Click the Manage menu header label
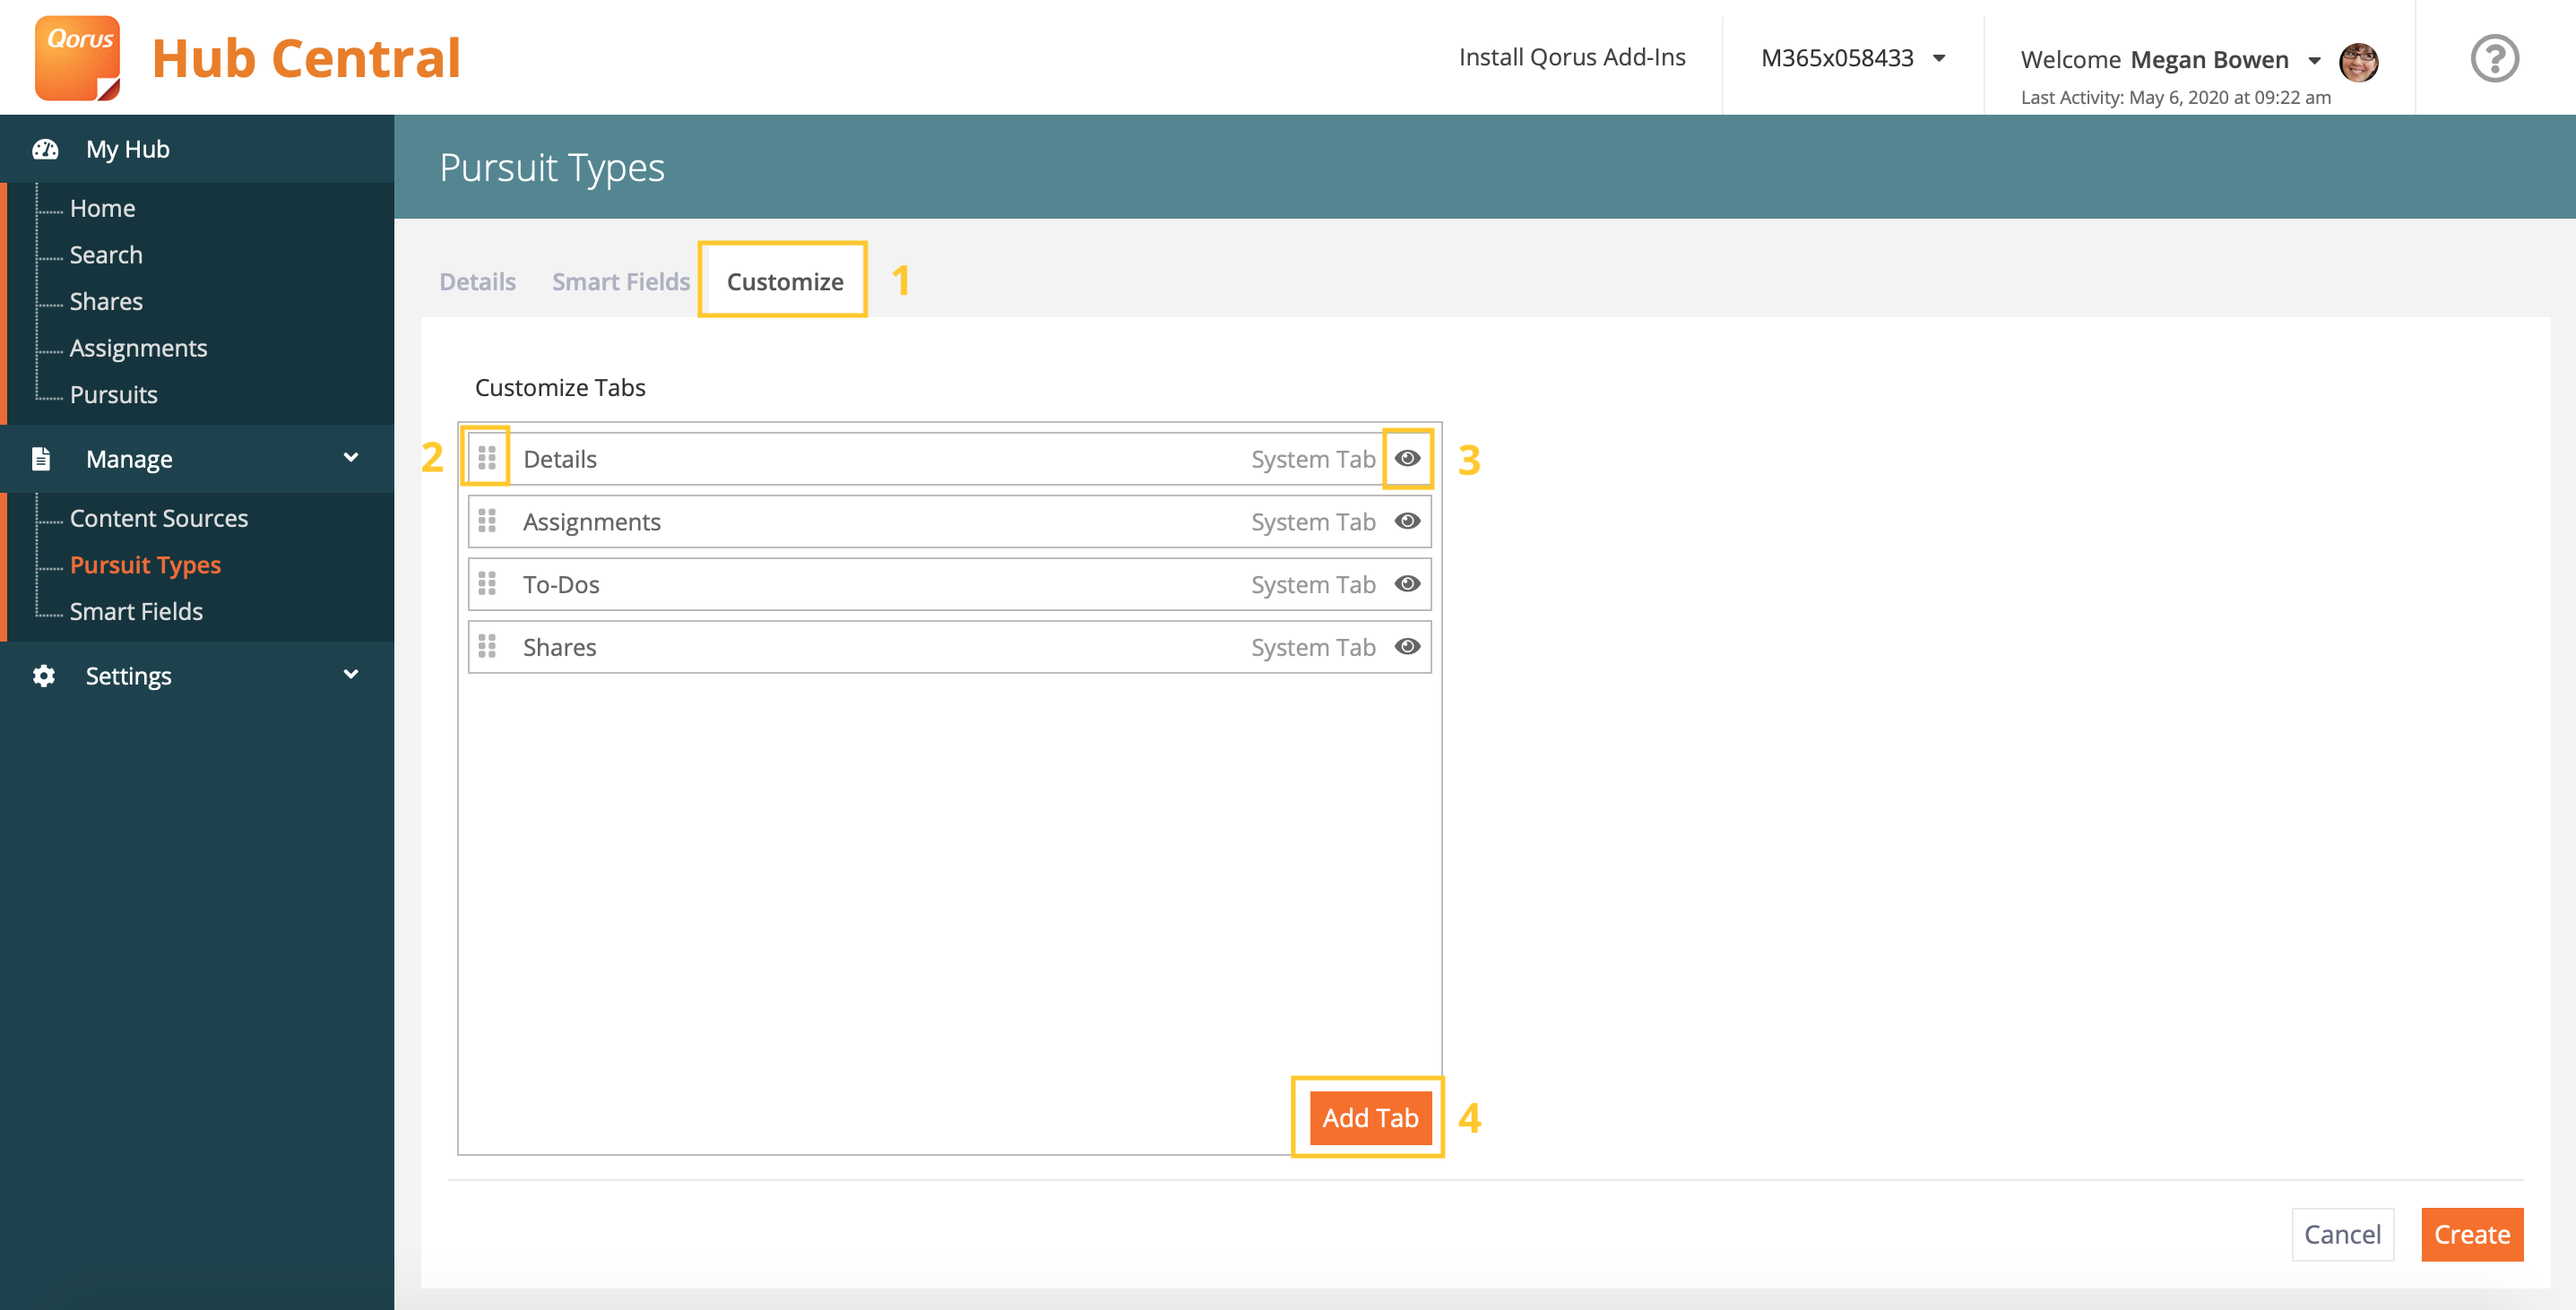This screenshot has width=2576, height=1310. pos(129,459)
